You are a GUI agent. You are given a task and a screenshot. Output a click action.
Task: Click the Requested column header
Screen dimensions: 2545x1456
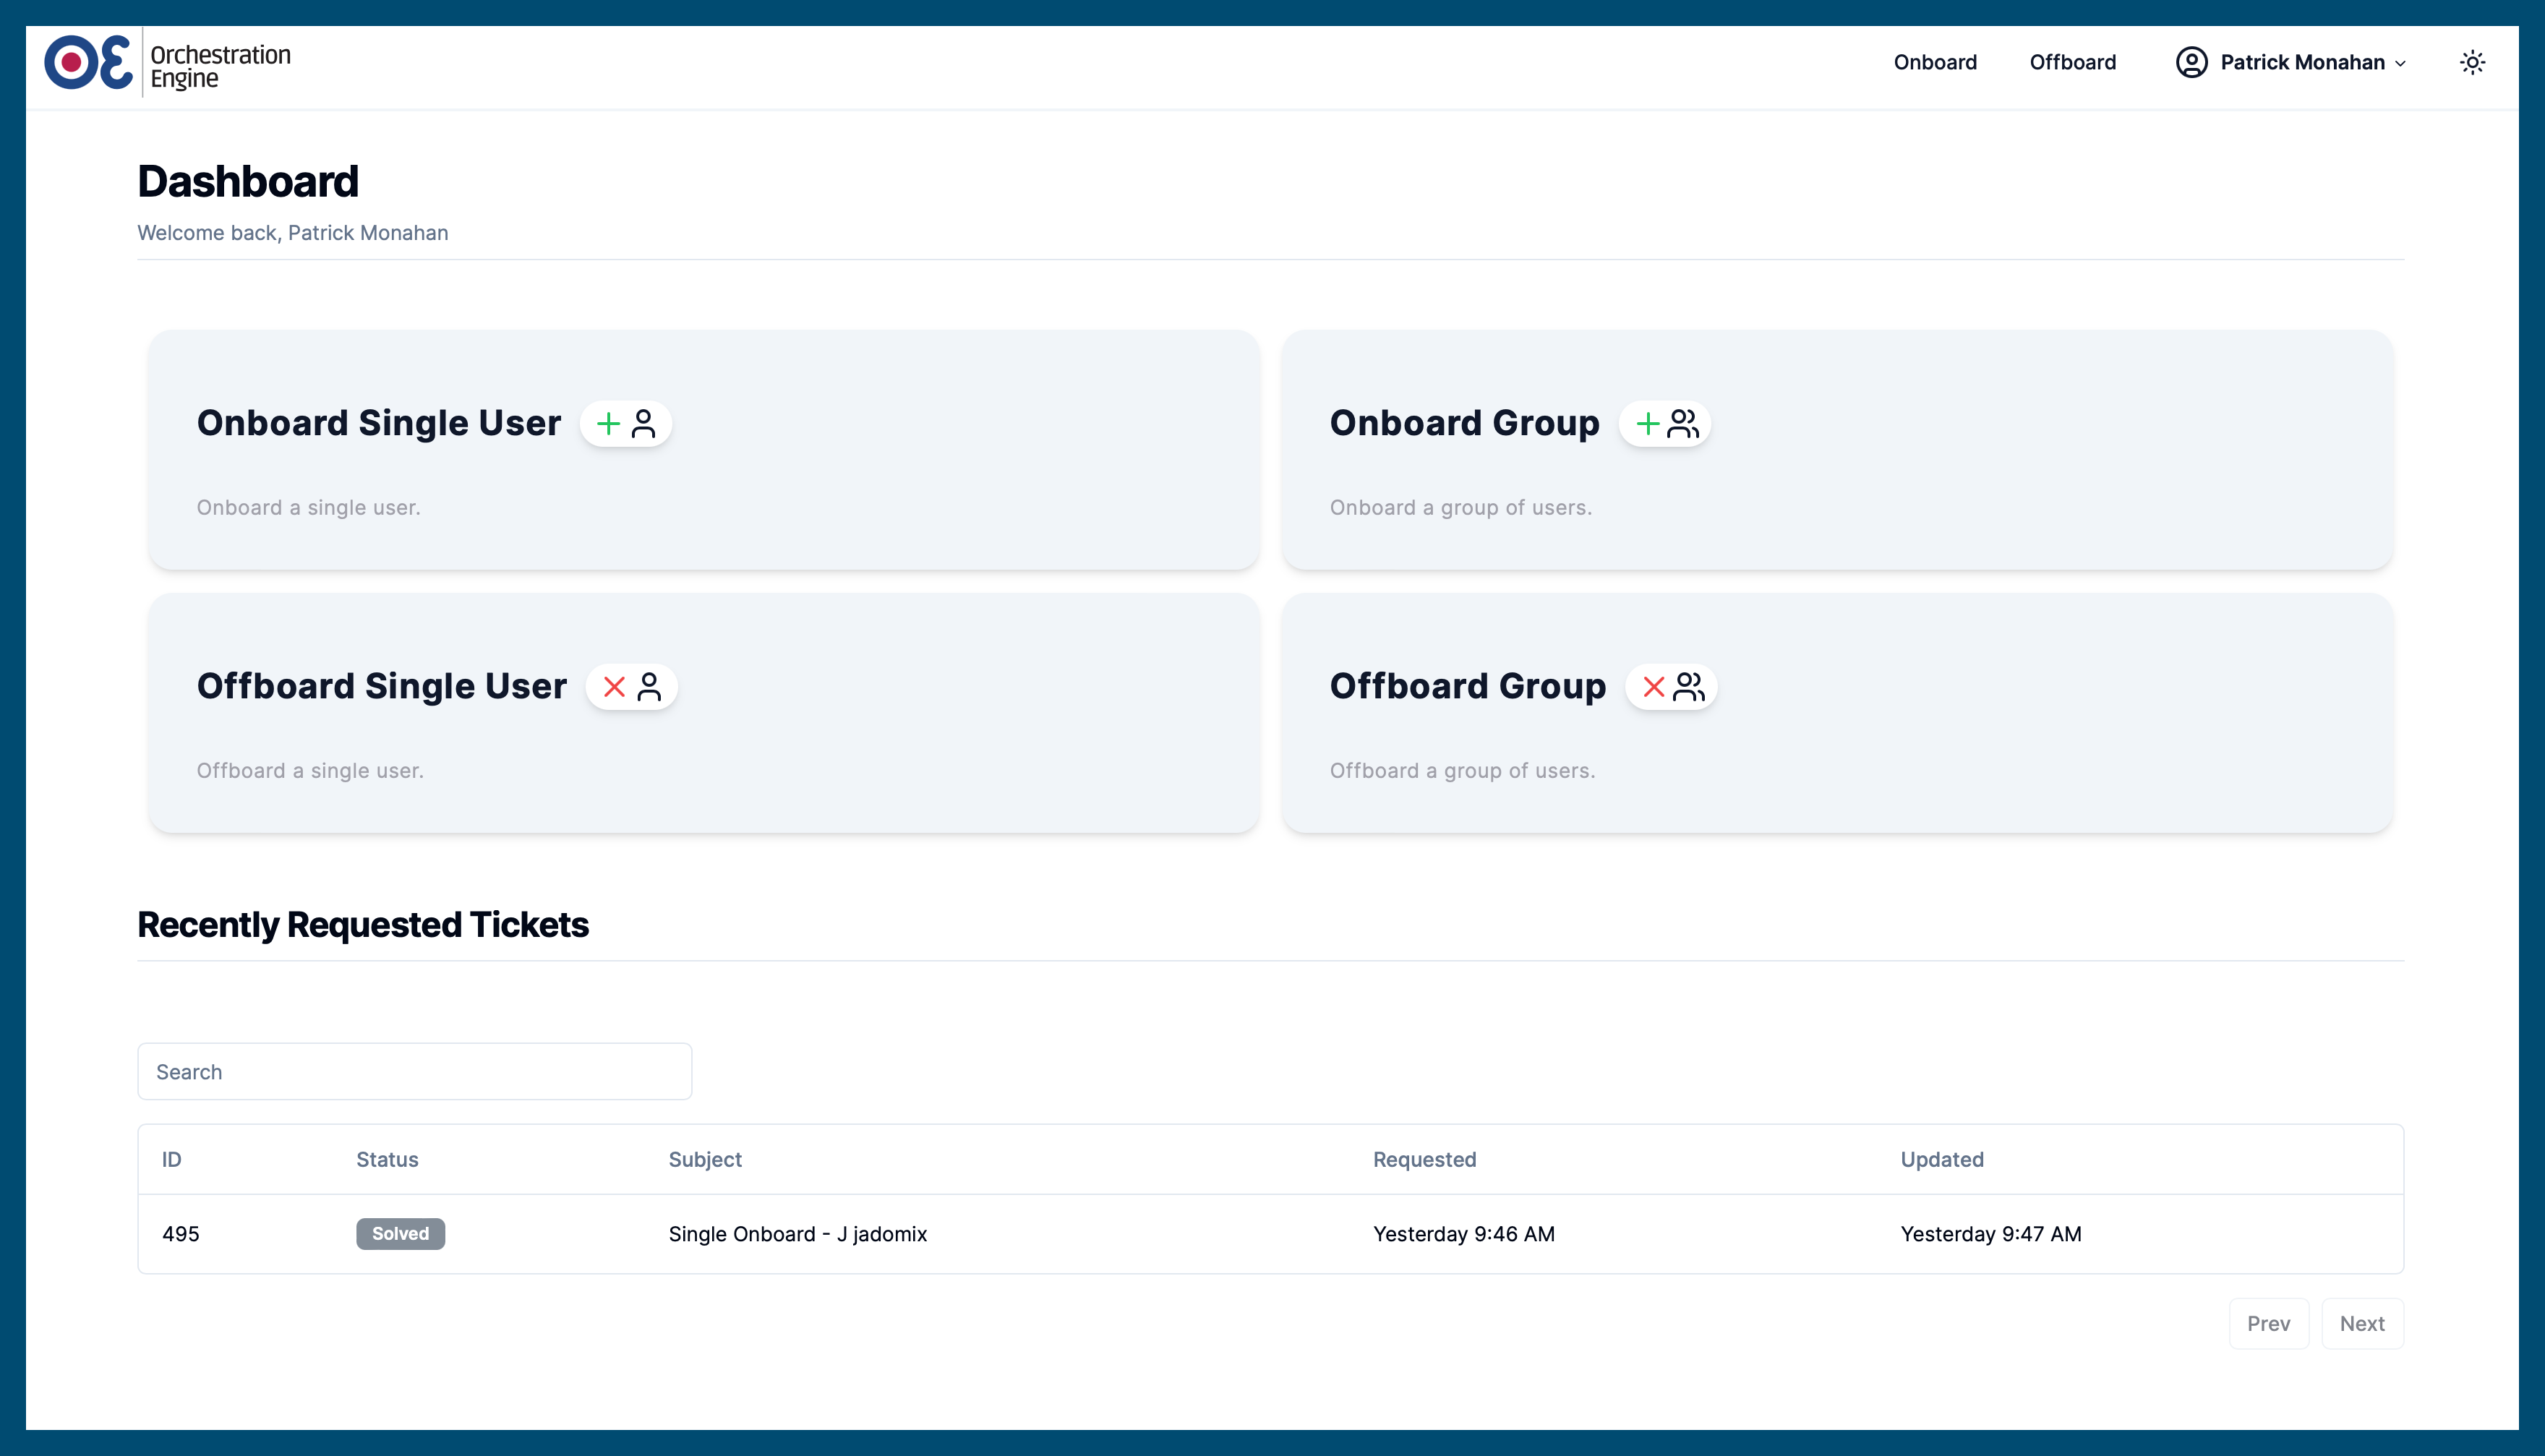(1424, 1159)
